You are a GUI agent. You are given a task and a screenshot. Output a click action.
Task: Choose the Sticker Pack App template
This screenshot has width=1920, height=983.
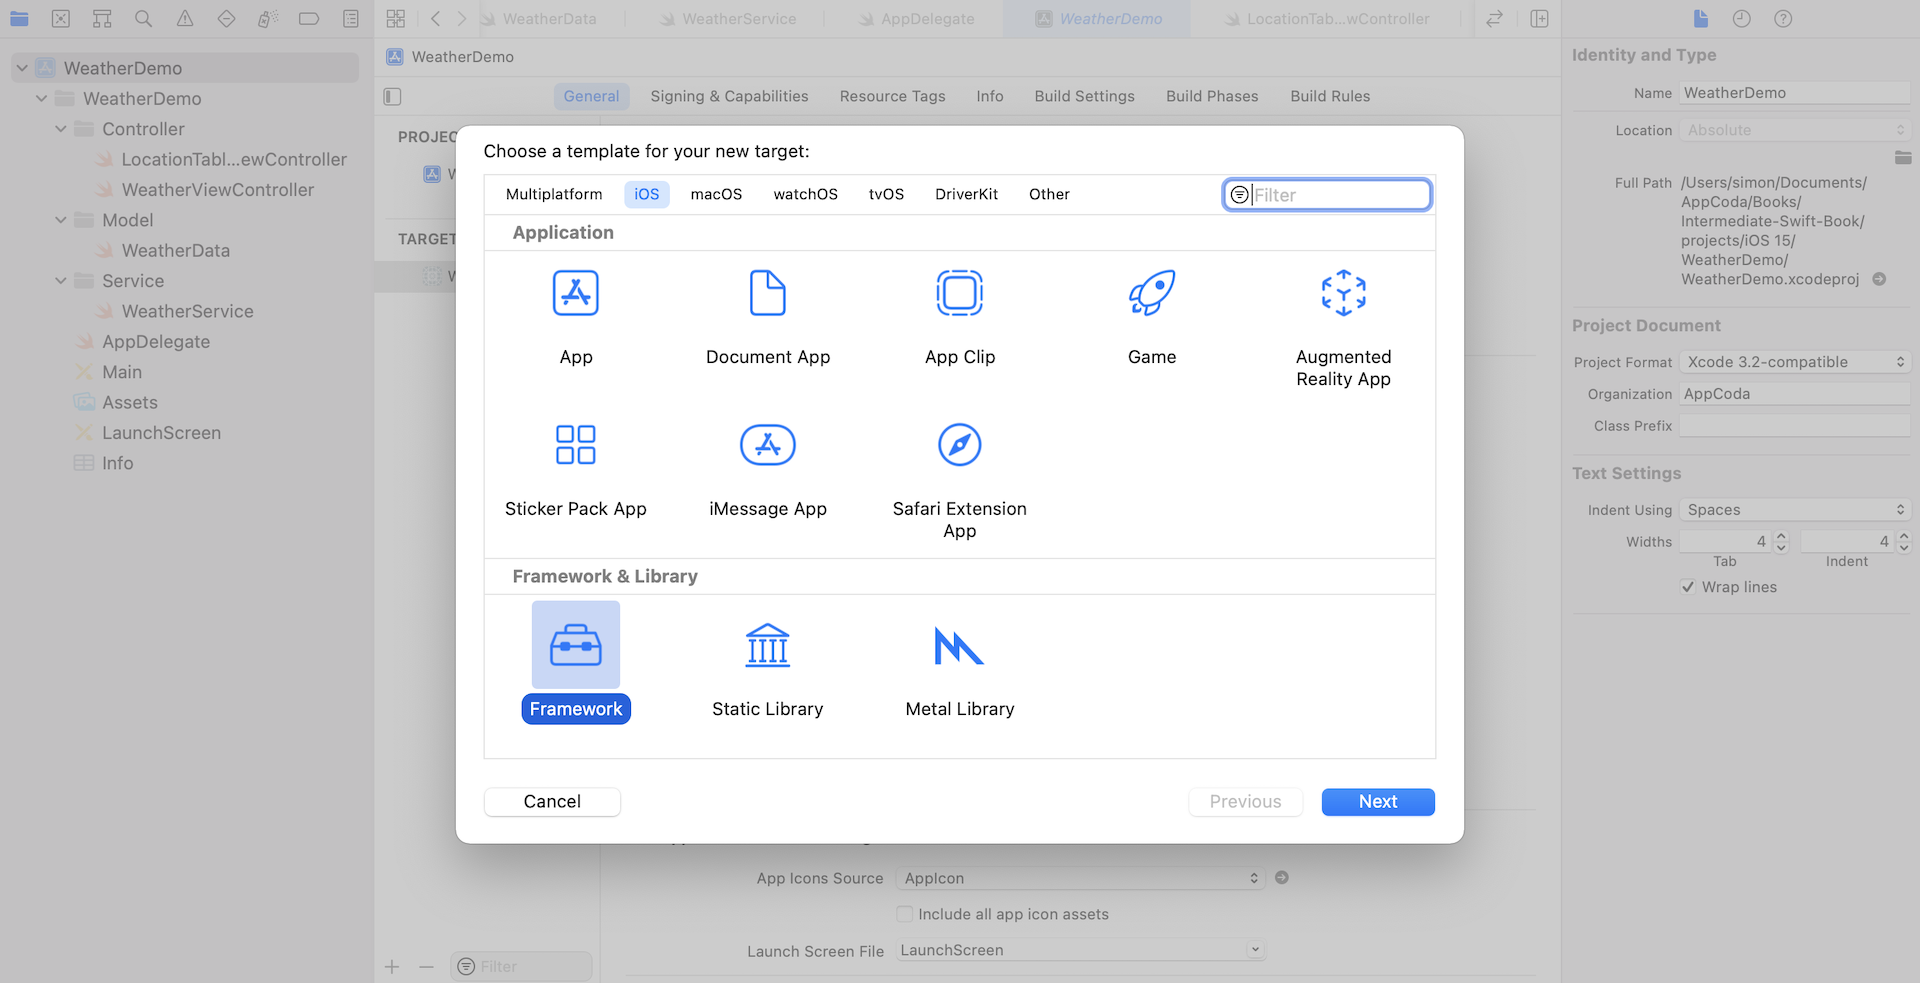[x=575, y=446]
